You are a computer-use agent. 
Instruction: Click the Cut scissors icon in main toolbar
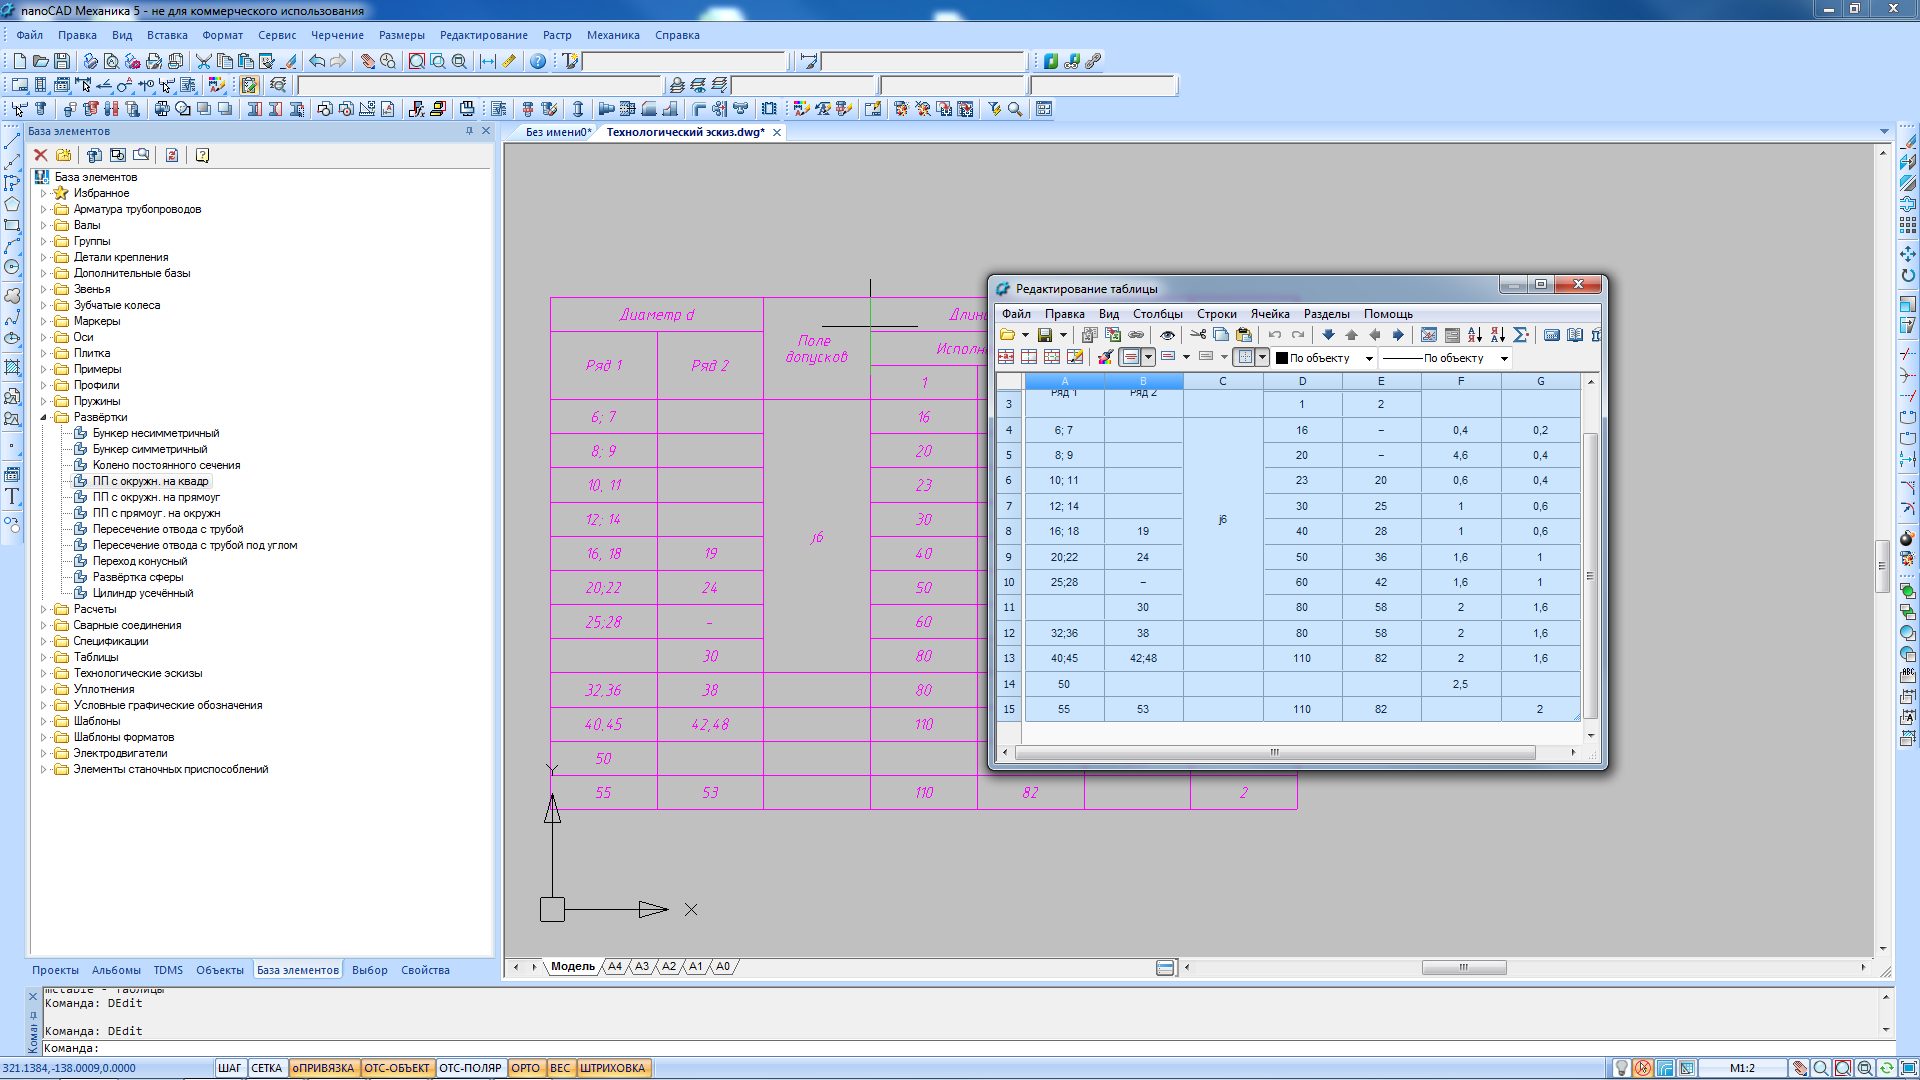tap(204, 61)
